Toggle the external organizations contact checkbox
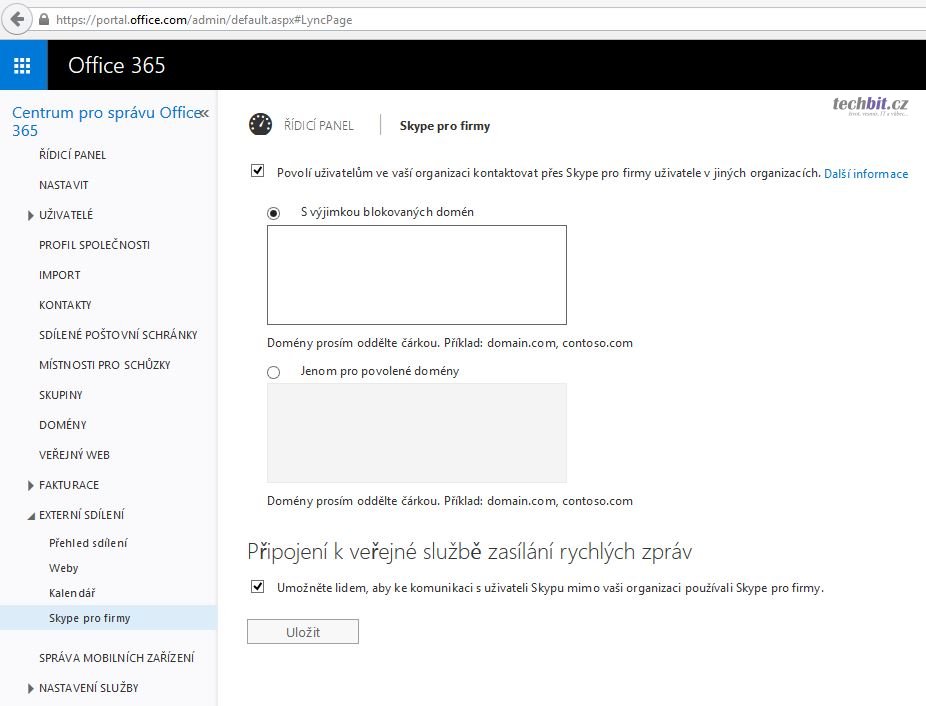The height and width of the screenshot is (706, 926). click(258, 172)
